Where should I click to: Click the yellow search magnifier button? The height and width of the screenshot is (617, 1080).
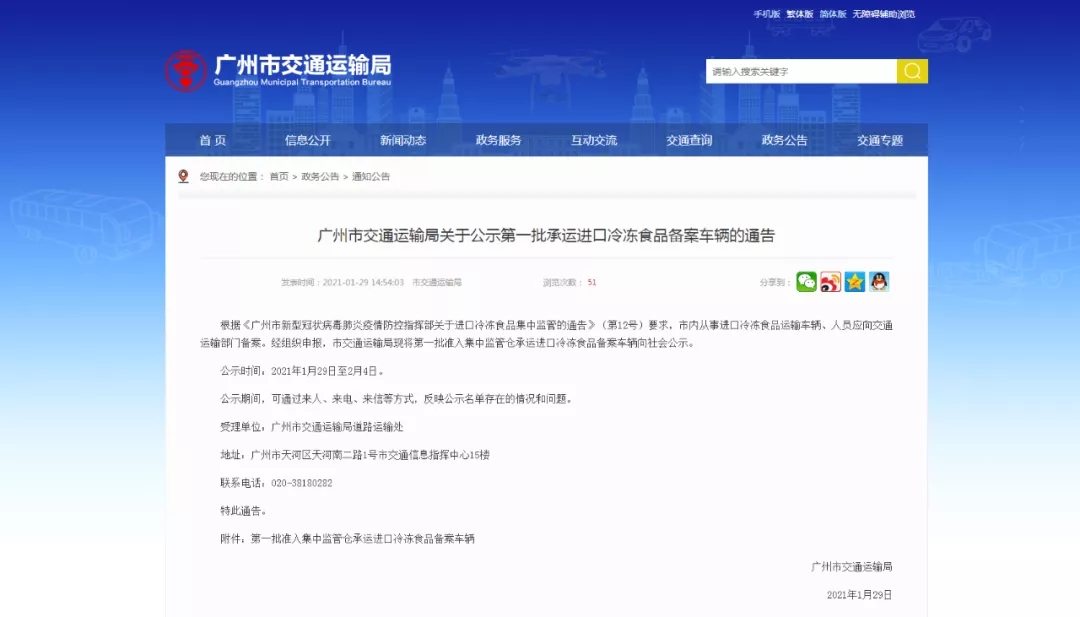pos(912,71)
